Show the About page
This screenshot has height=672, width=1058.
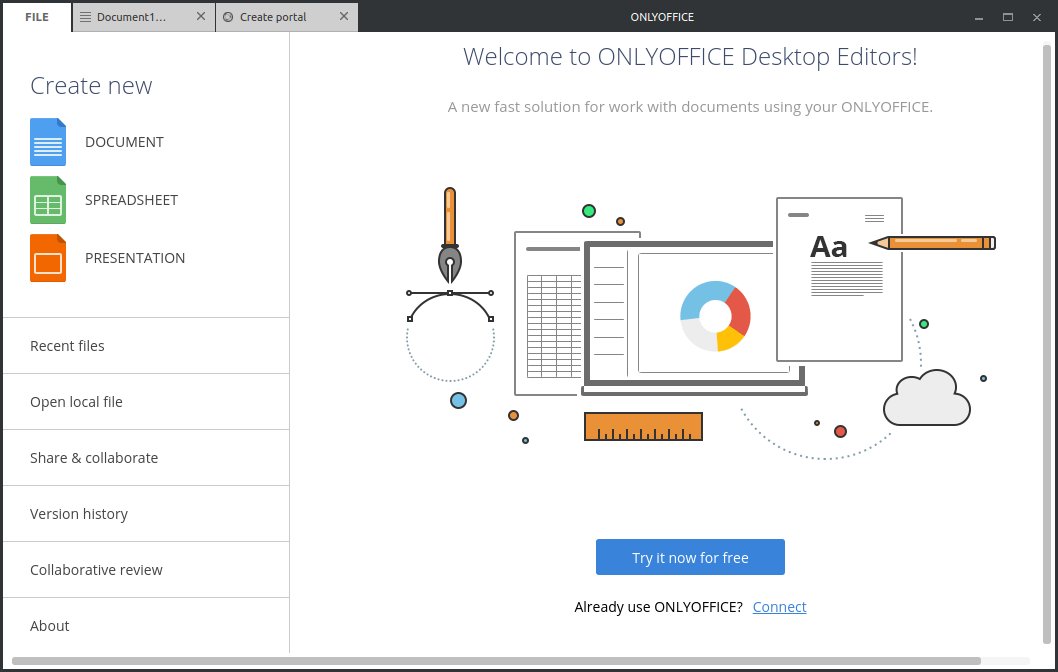pos(49,625)
